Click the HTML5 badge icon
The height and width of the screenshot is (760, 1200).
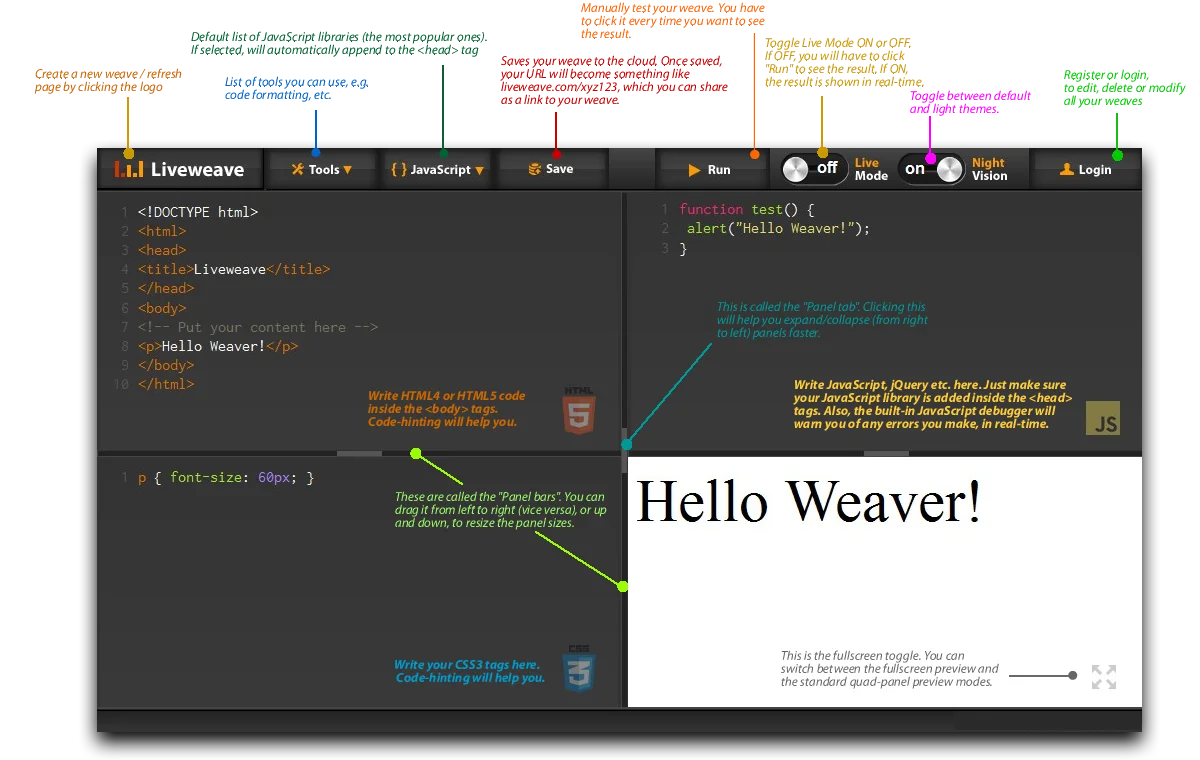(579, 409)
